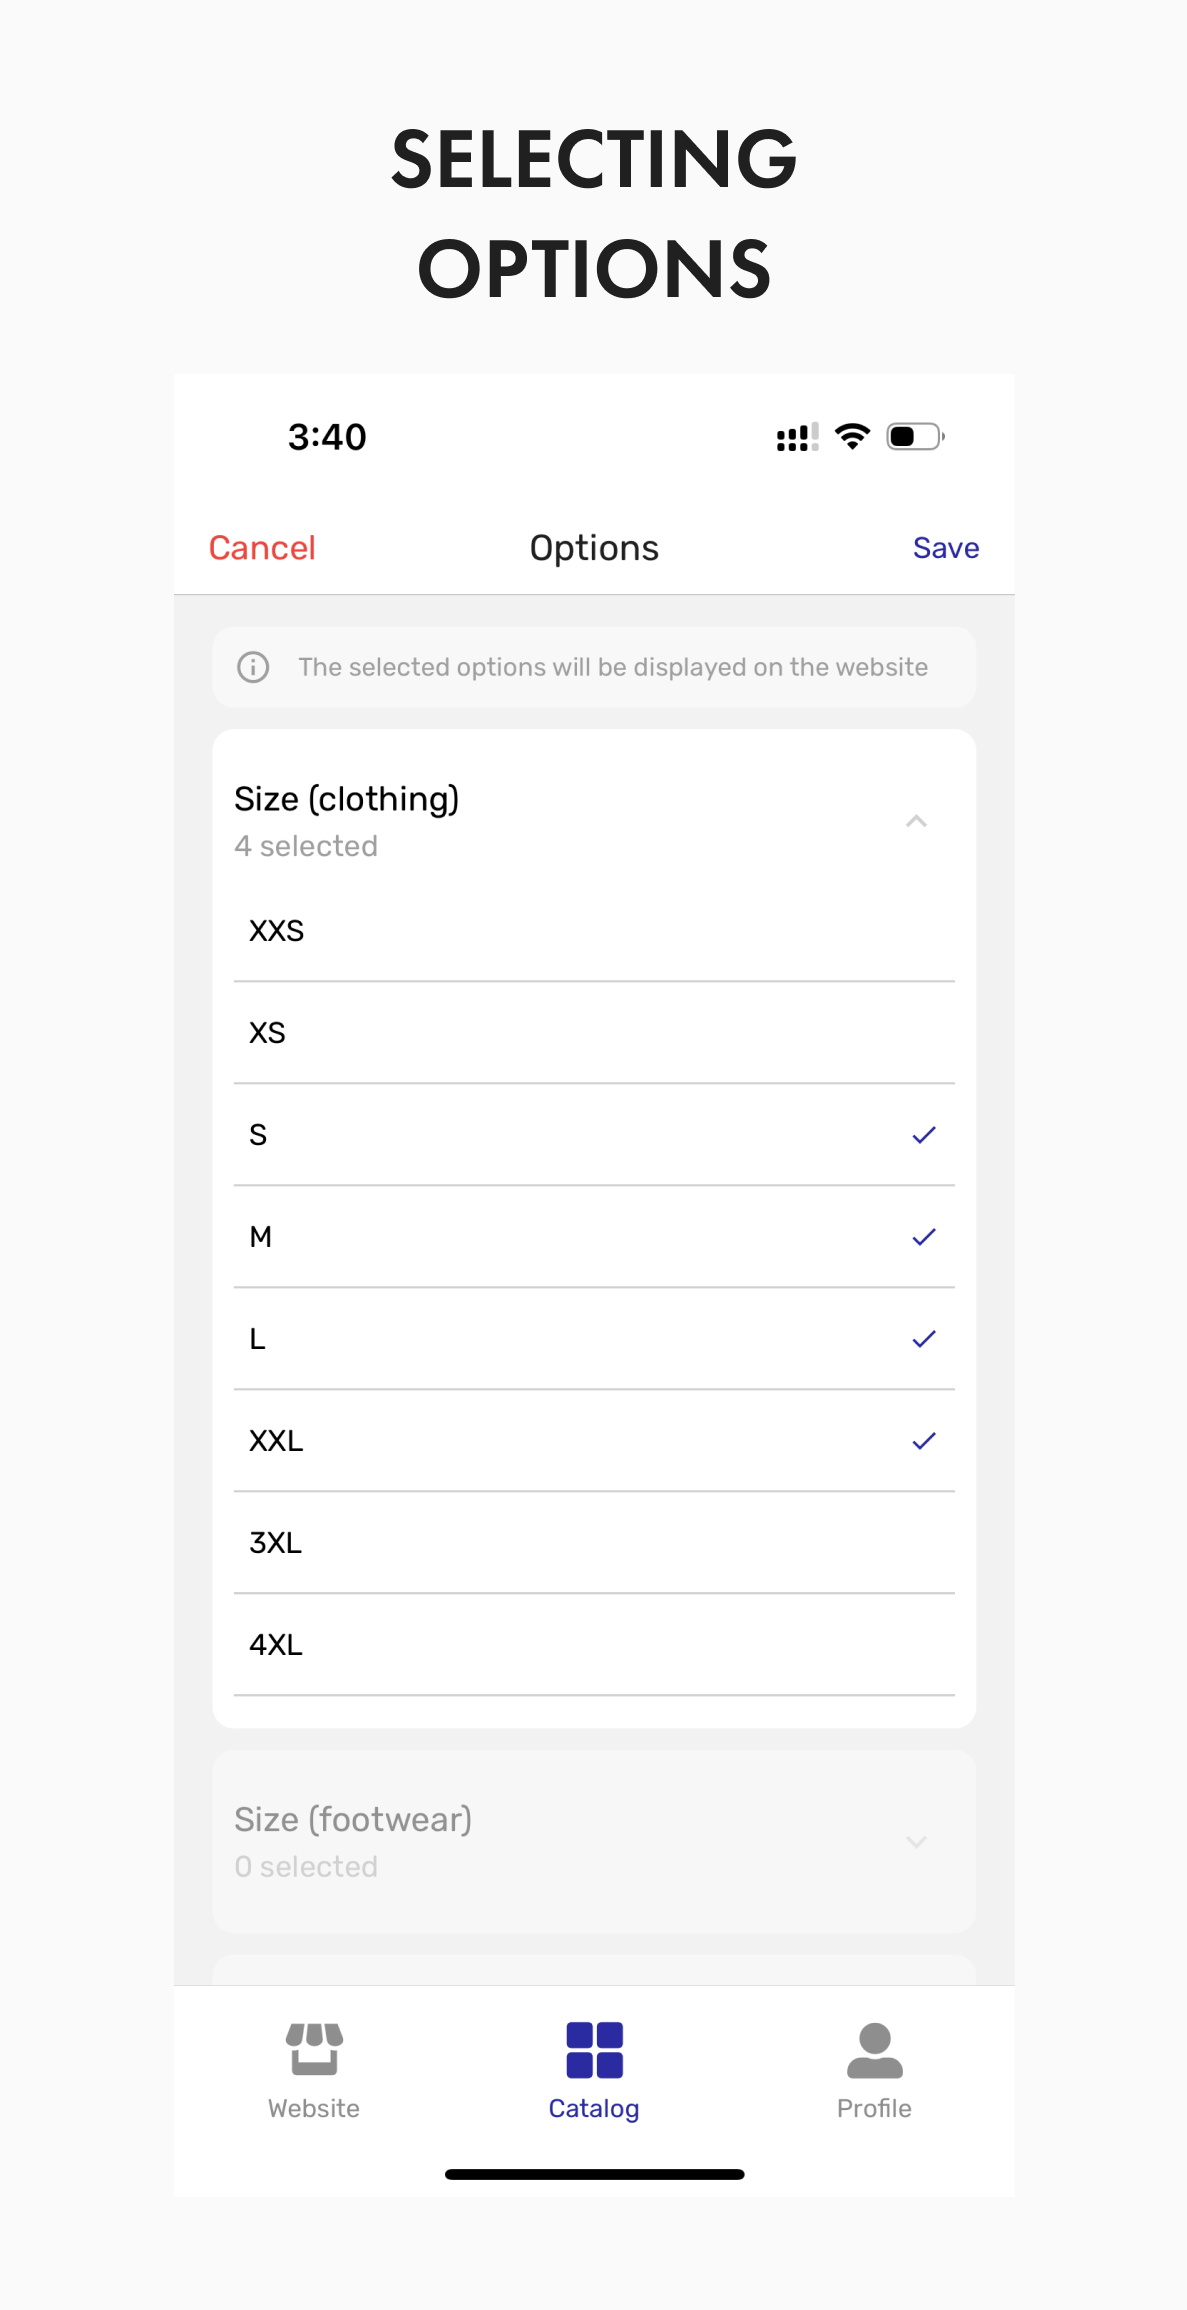Tap the battery status icon
The height and width of the screenshot is (2310, 1187).
[x=914, y=437]
